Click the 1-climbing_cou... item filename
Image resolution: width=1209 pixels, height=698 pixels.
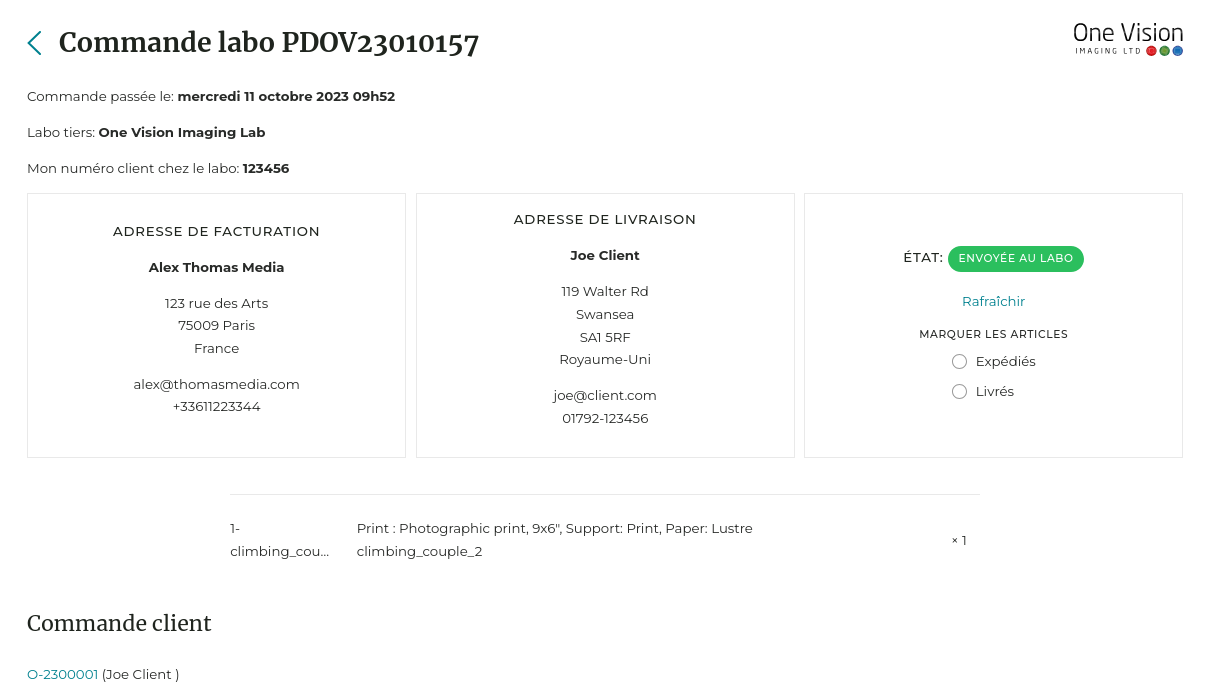coord(279,540)
